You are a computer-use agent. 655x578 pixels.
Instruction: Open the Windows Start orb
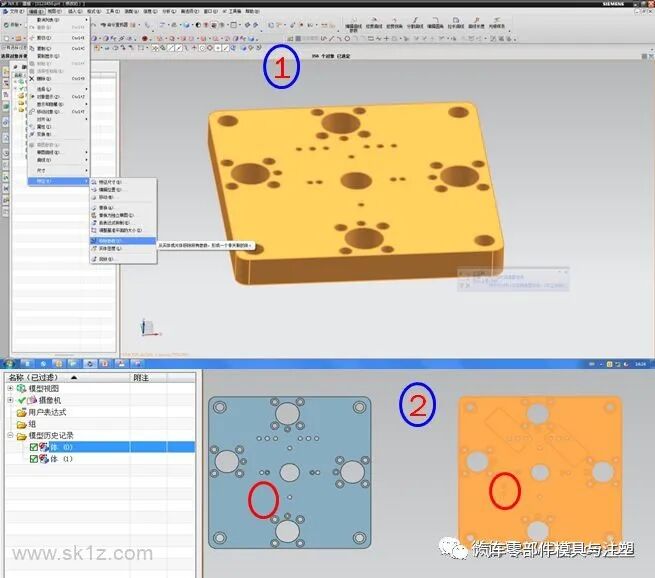pos(9,364)
